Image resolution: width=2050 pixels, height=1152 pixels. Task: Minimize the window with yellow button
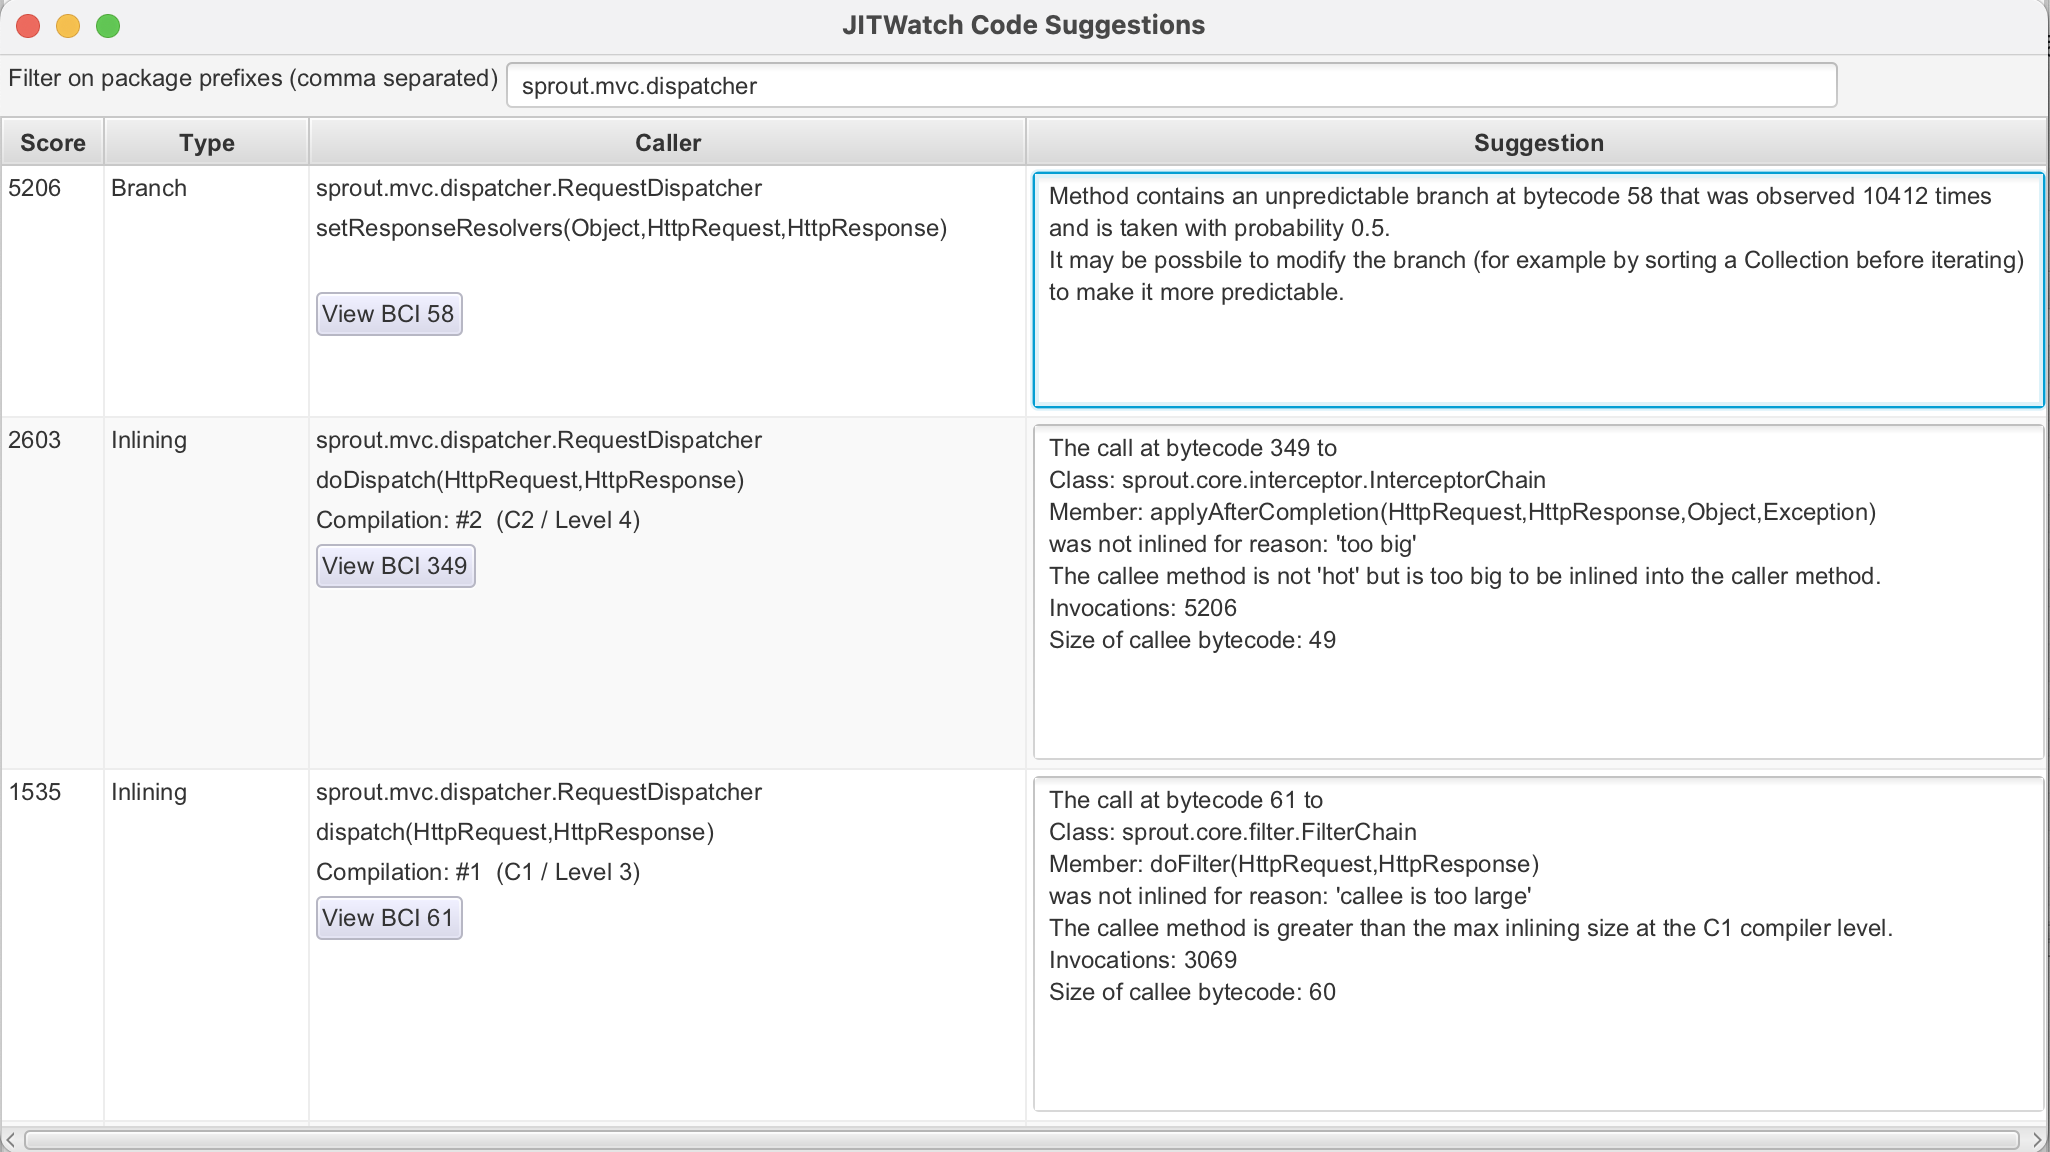click(x=68, y=26)
